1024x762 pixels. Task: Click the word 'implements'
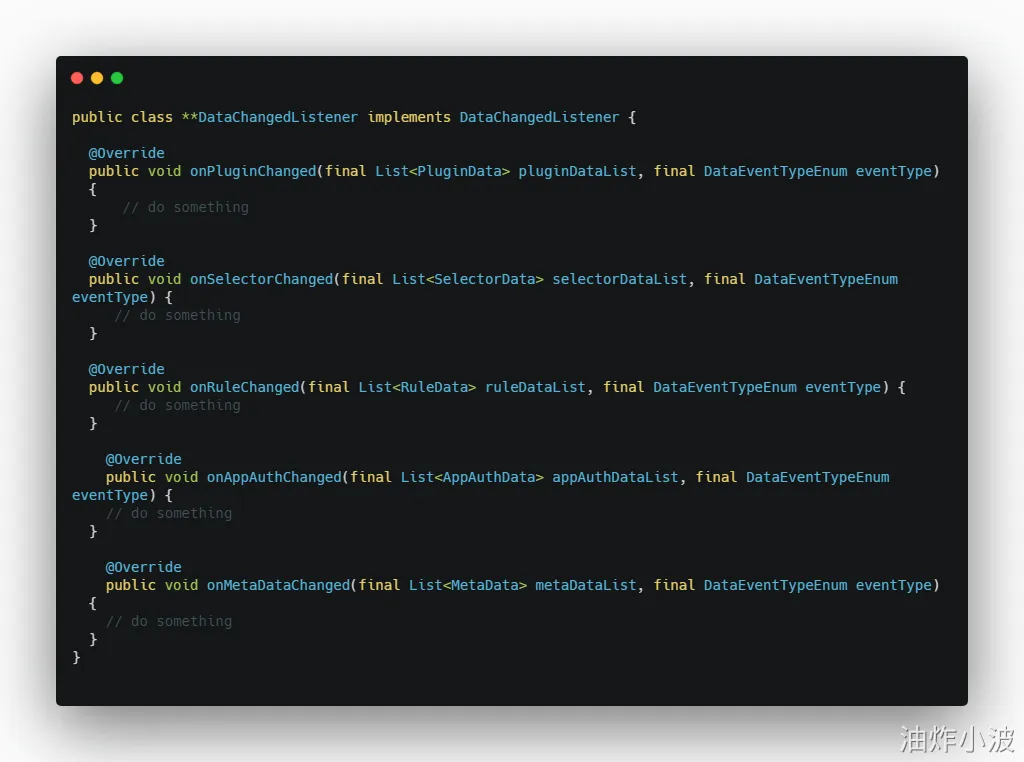tap(409, 118)
